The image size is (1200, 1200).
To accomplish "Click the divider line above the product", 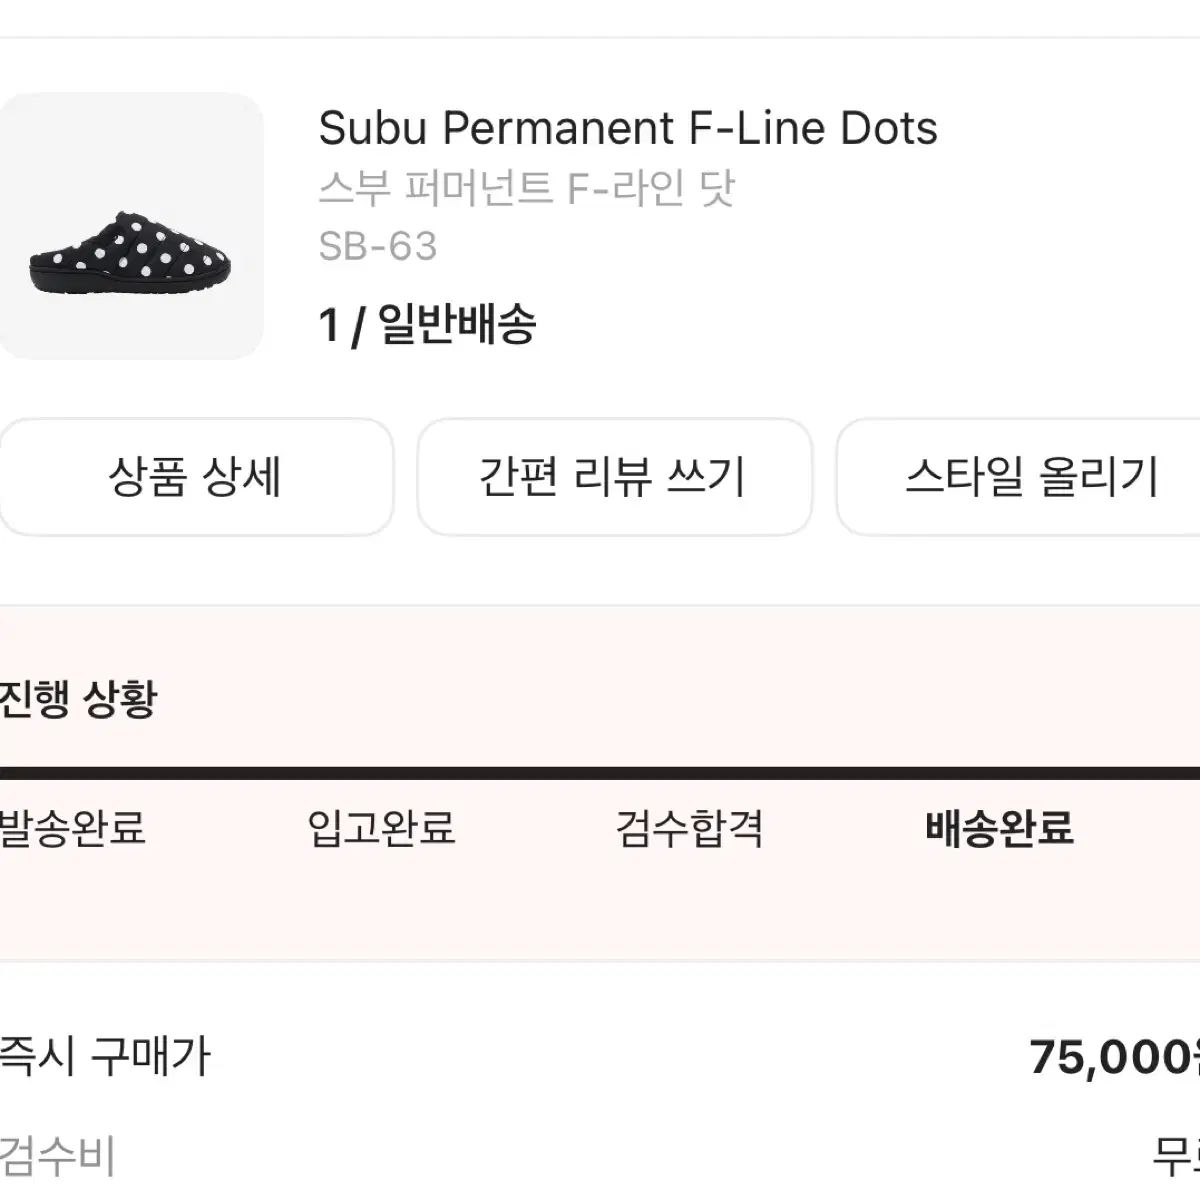I will tap(600, 37).
